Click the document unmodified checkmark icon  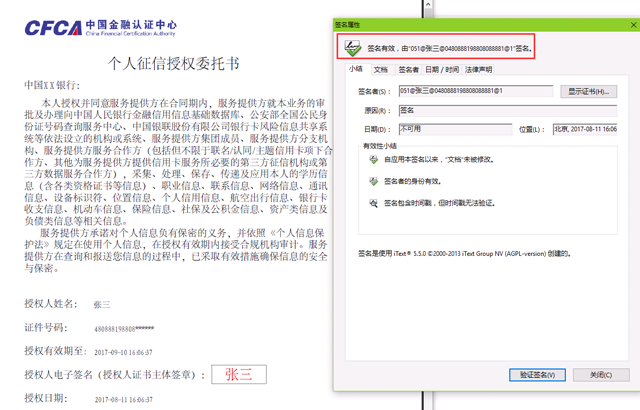point(373,161)
